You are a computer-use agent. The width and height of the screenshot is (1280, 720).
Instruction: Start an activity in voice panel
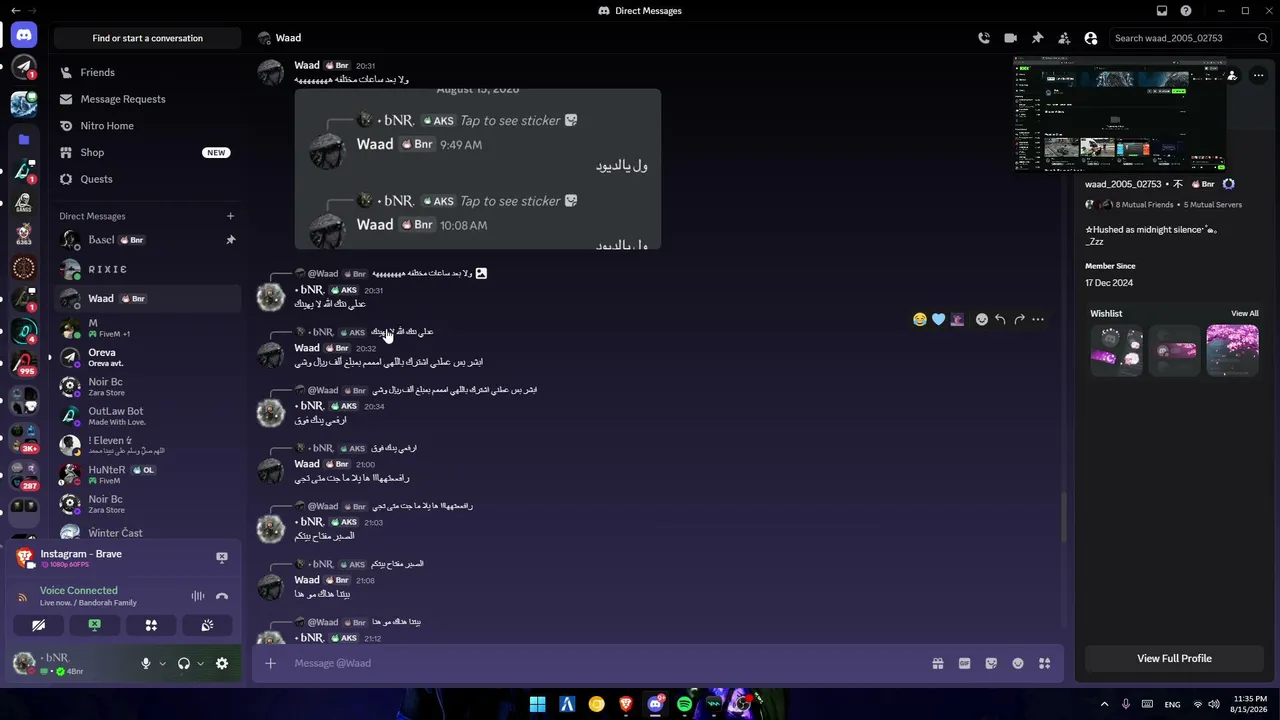tap(151, 625)
